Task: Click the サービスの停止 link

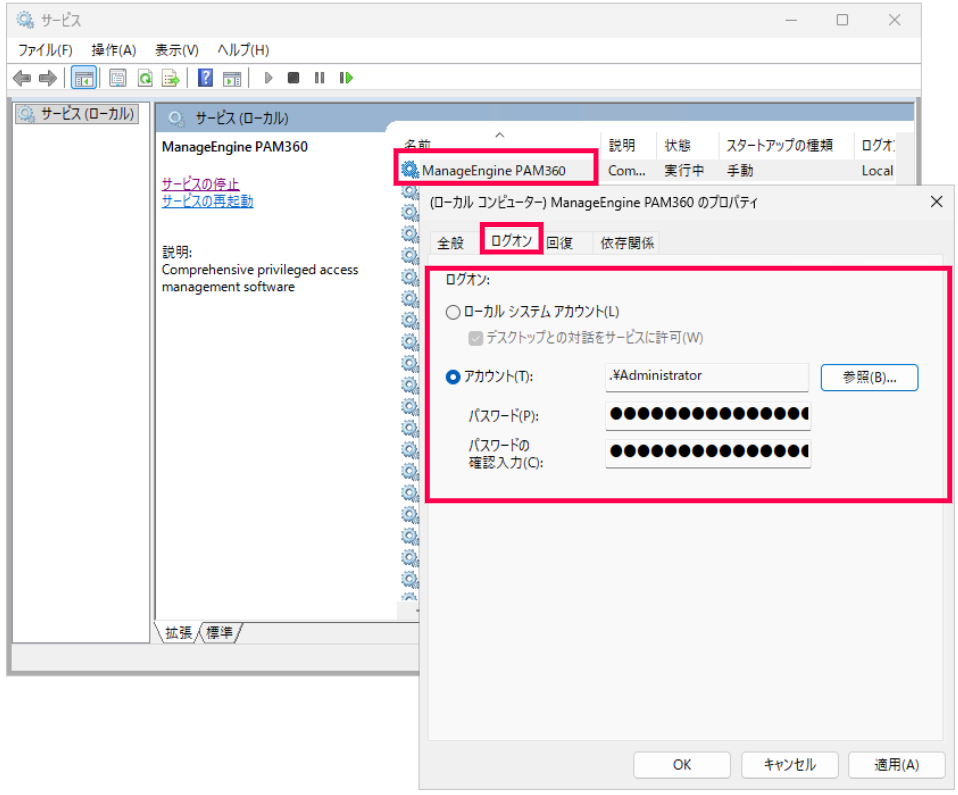Action: (x=200, y=183)
